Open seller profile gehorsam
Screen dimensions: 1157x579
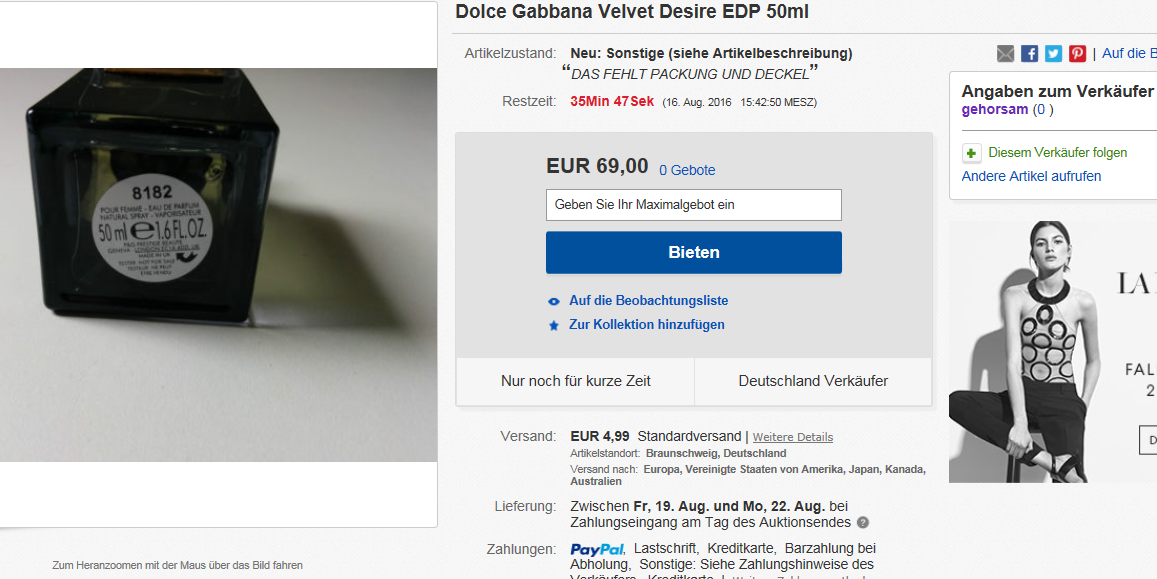(995, 110)
